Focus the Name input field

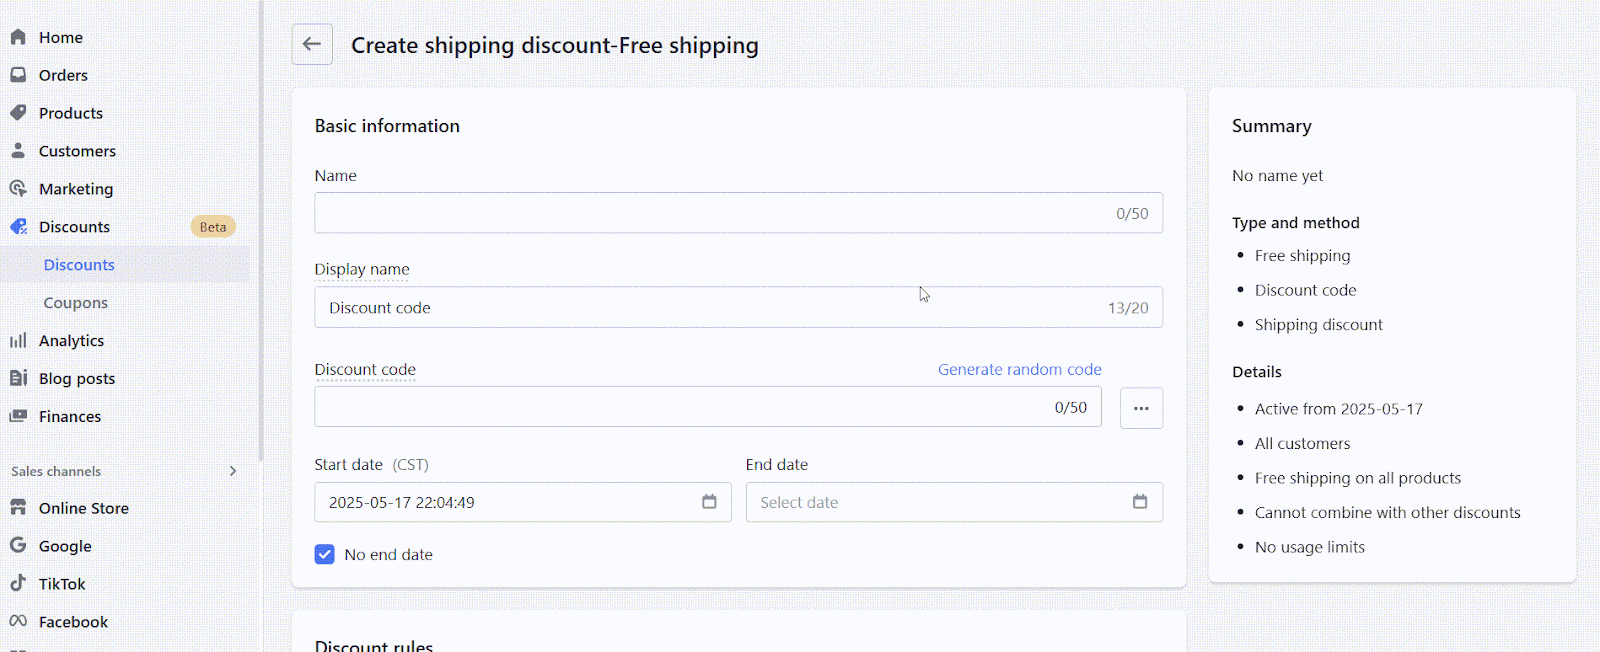click(738, 213)
